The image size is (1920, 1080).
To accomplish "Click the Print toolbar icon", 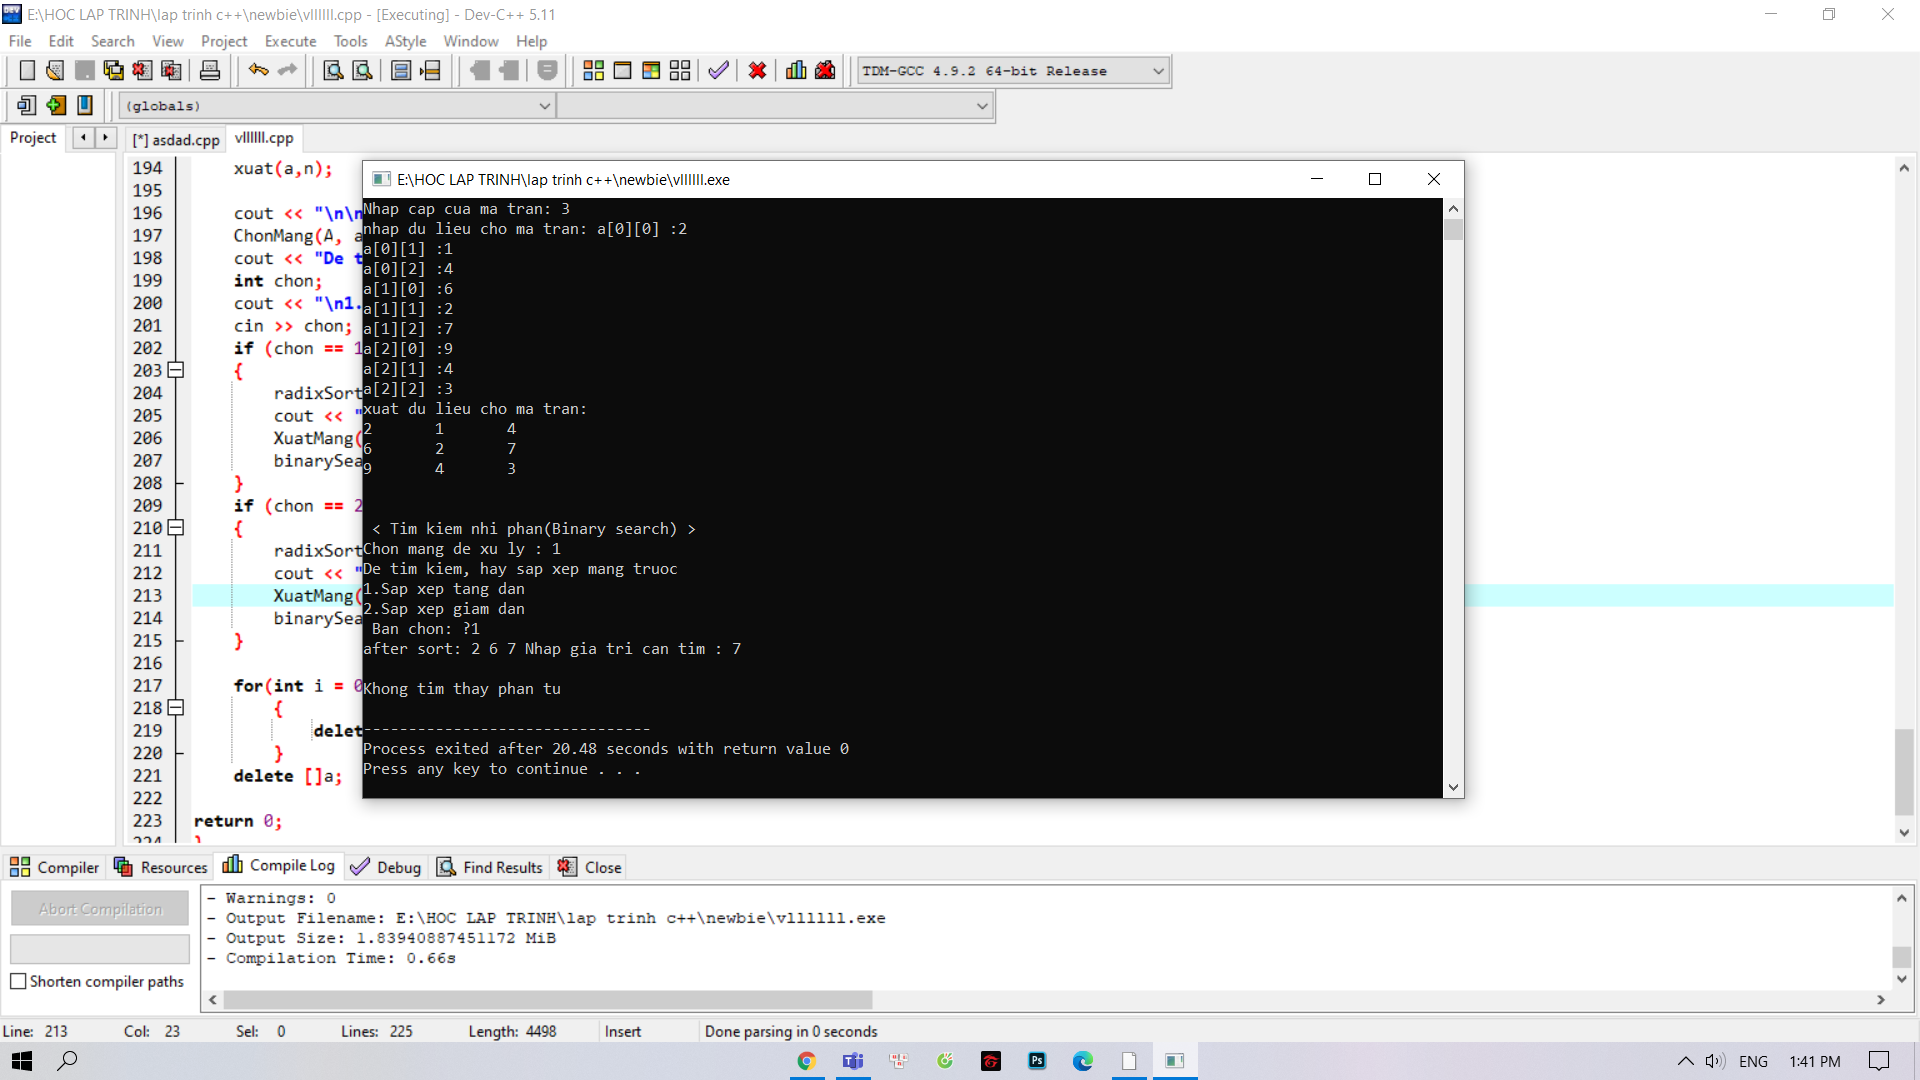I will (210, 70).
